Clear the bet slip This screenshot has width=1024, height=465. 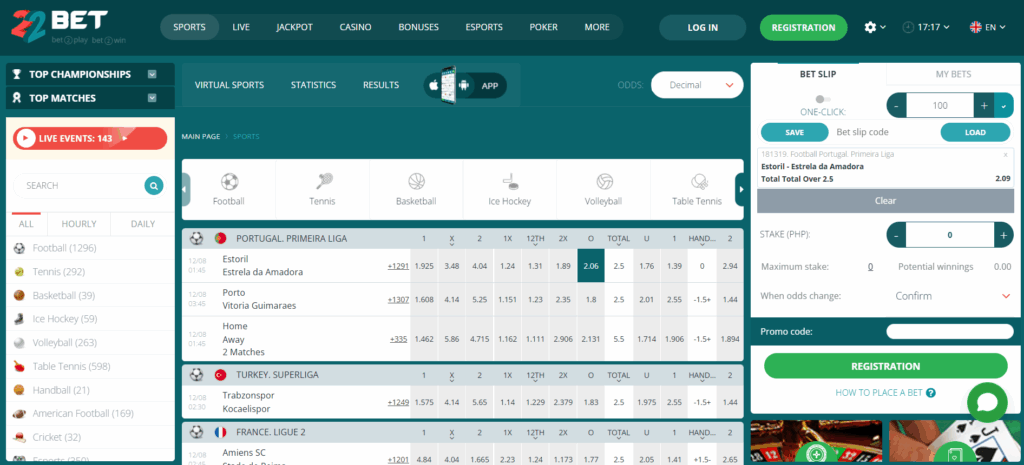tap(886, 200)
